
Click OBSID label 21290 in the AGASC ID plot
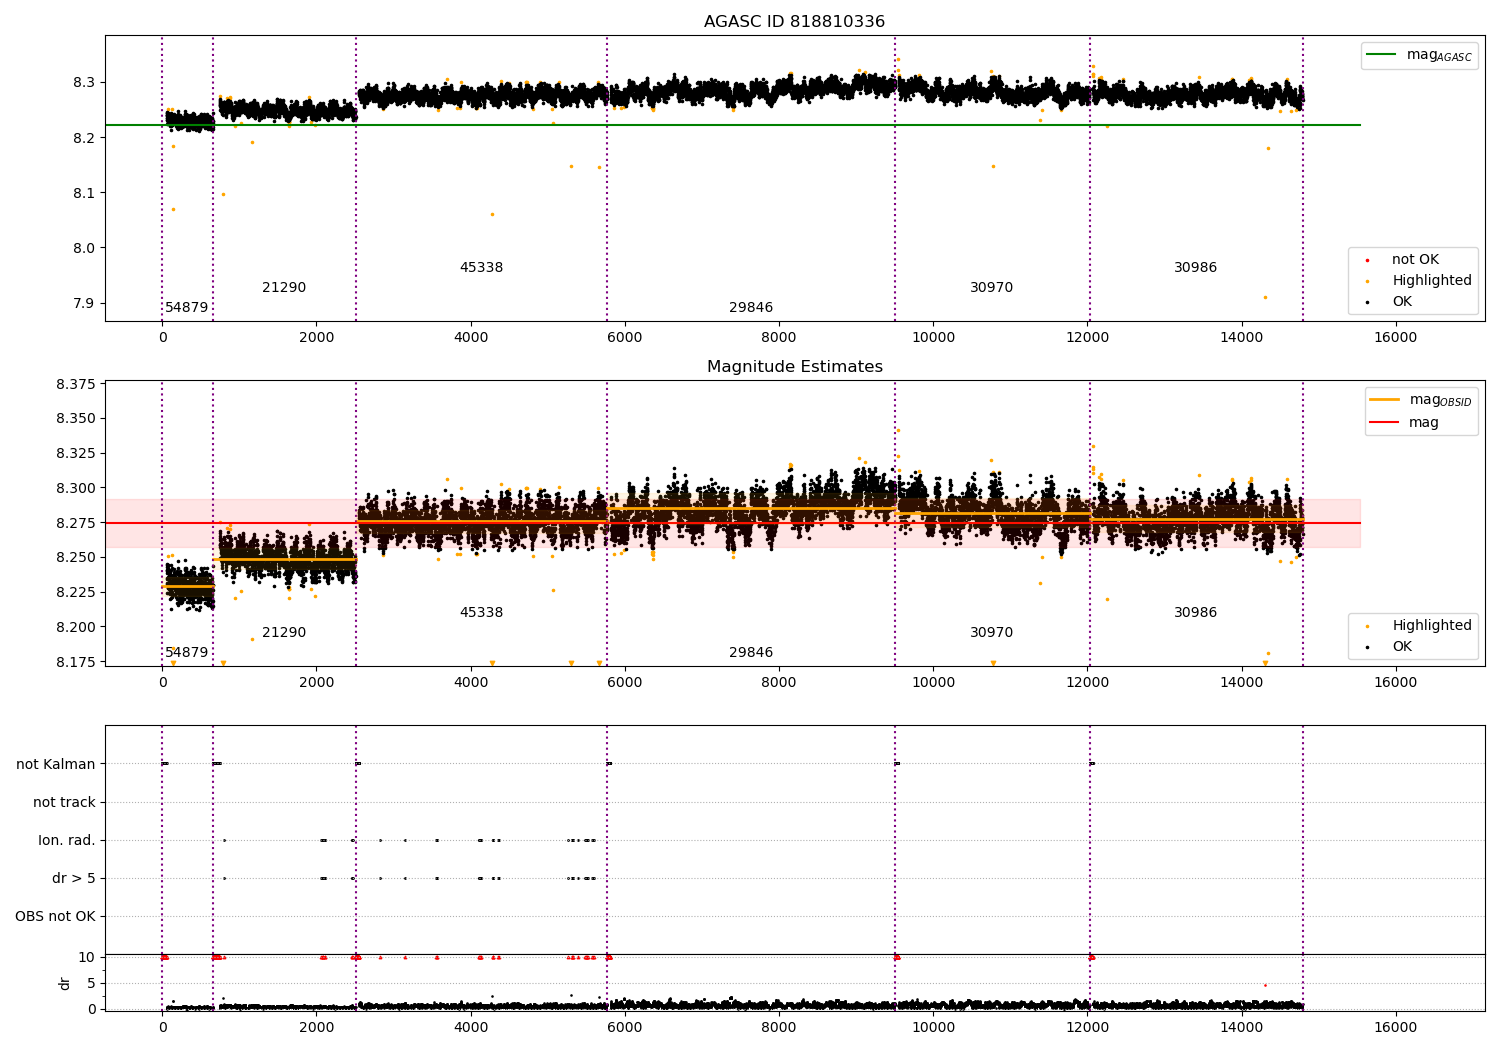284,288
